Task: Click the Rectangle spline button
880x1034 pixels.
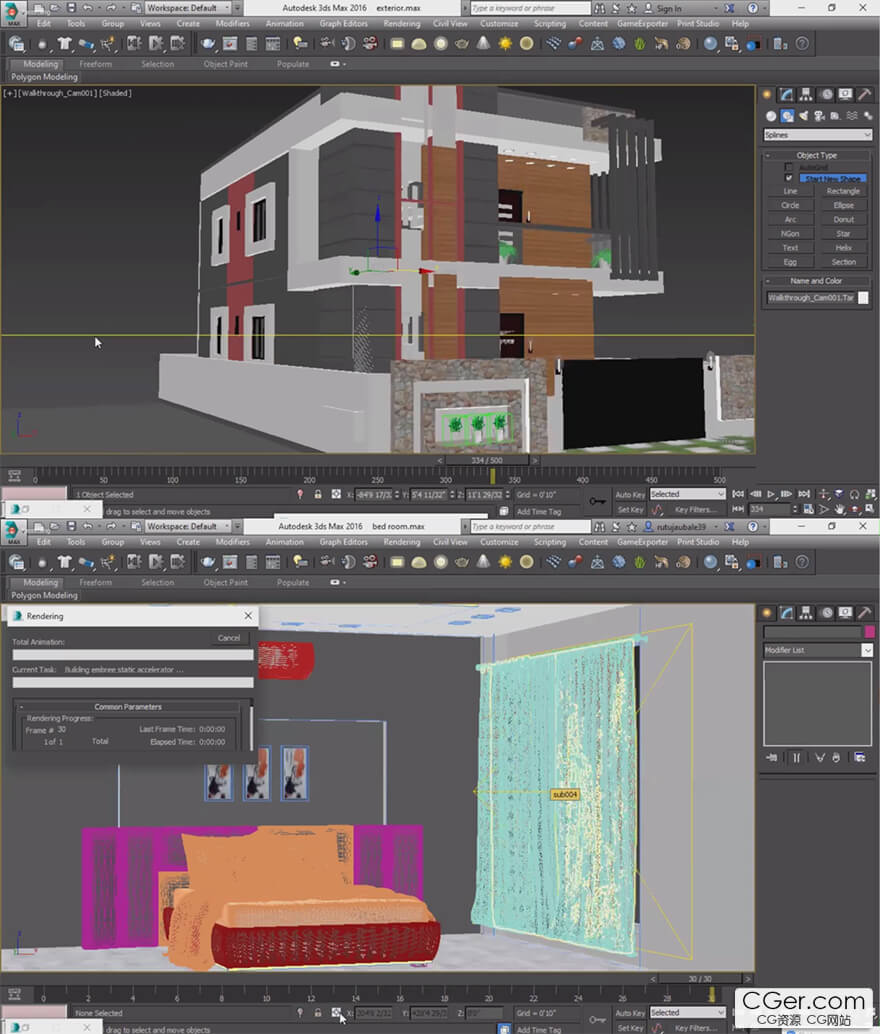Action: (x=843, y=191)
